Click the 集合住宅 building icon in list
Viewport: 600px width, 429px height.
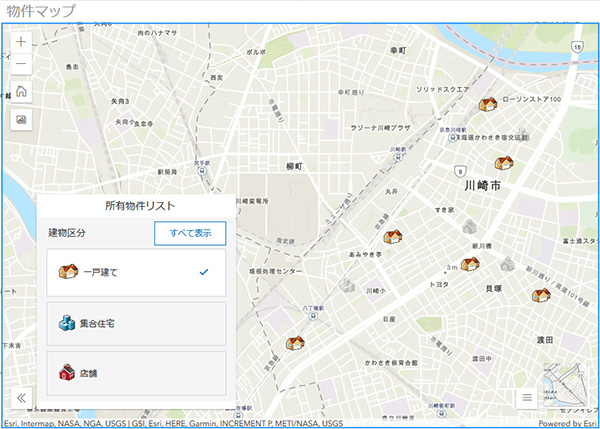coord(68,324)
